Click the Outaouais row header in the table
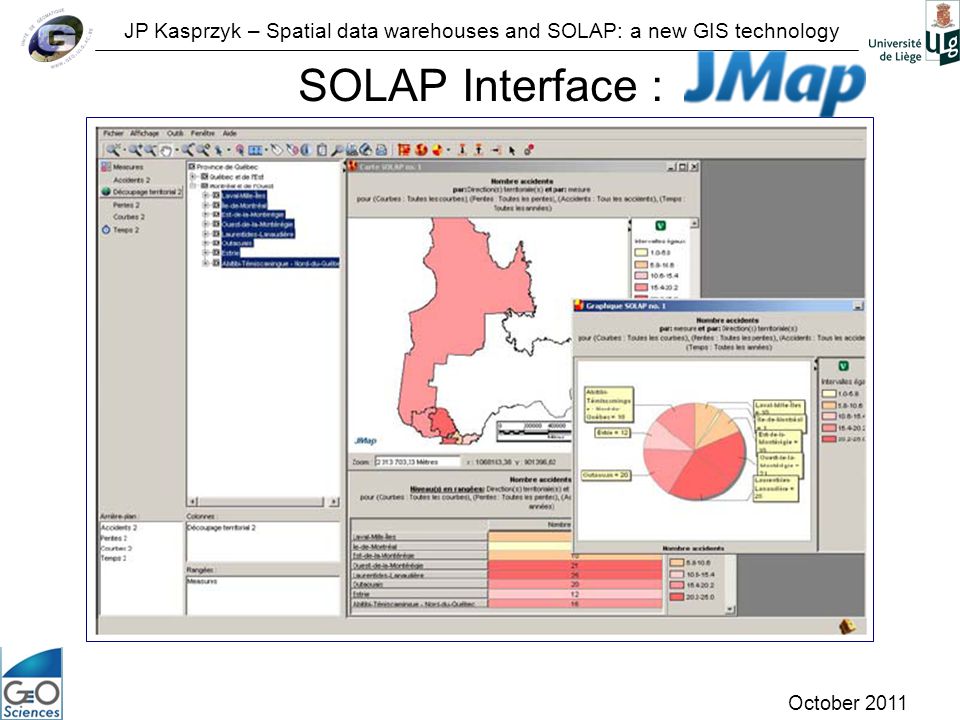 point(419,585)
